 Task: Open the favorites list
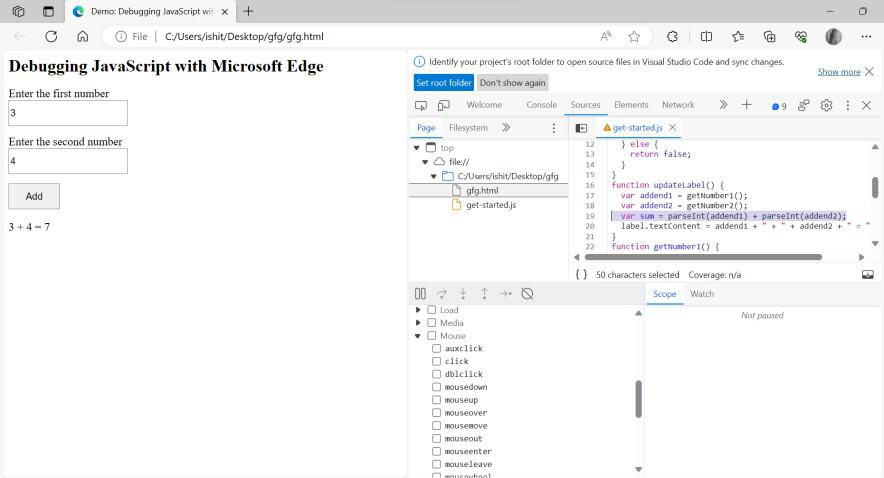click(x=738, y=37)
